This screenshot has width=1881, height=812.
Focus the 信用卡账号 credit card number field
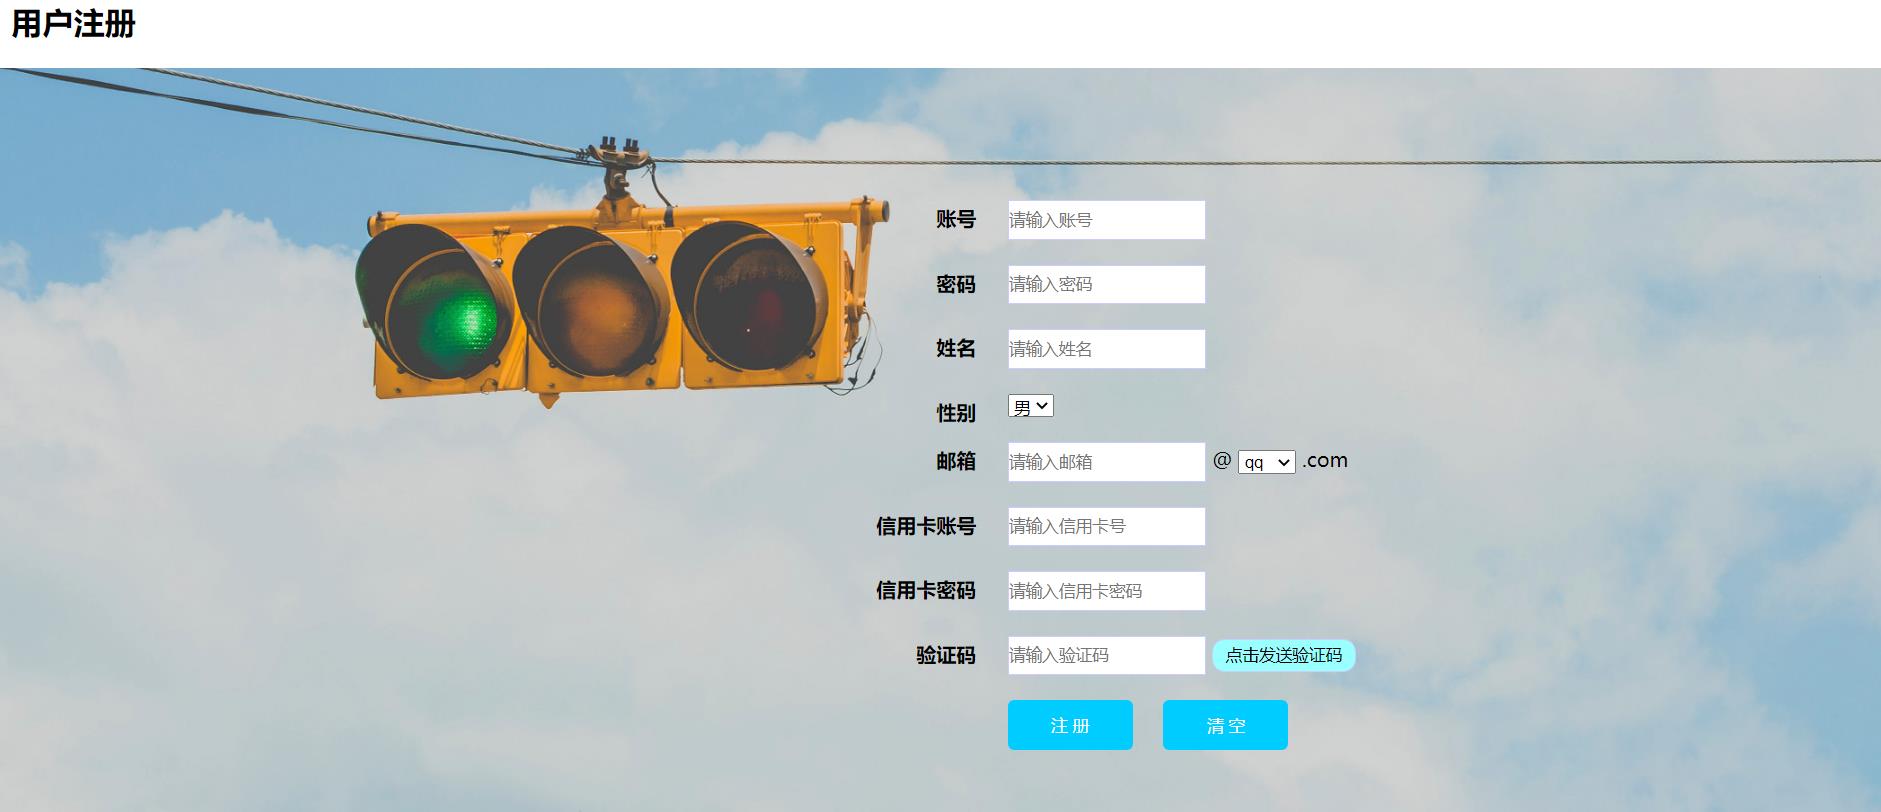pos(1106,526)
